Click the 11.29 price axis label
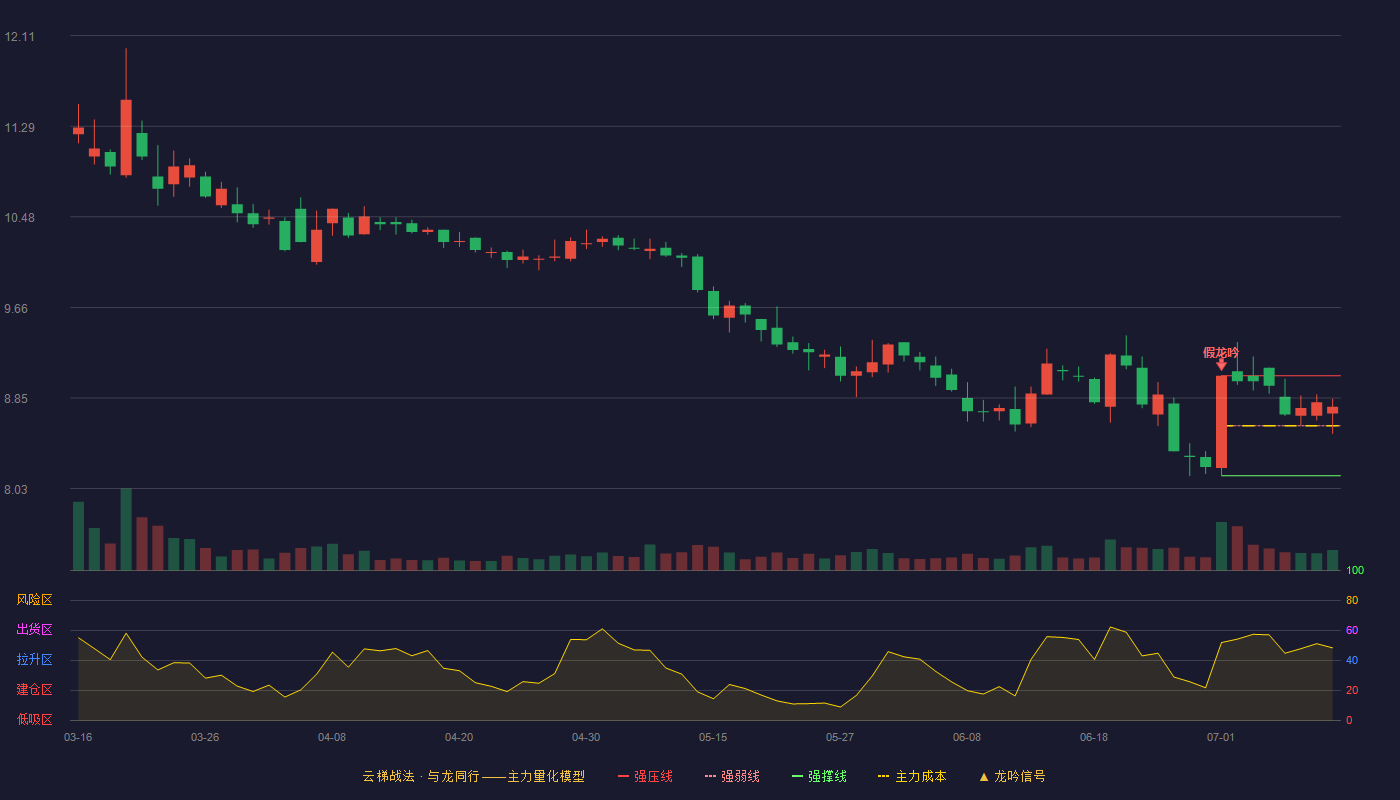1400x800 pixels. [x=19, y=128]
